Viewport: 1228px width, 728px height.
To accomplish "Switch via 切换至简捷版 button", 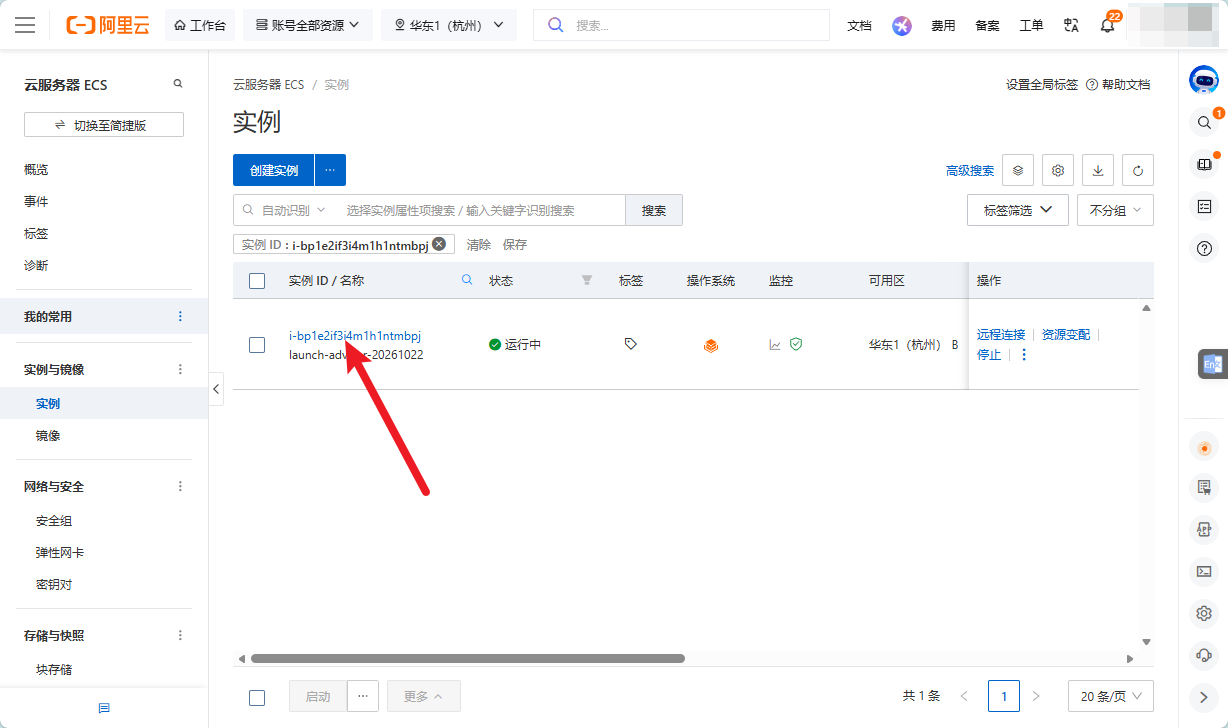I will point(104,125).
